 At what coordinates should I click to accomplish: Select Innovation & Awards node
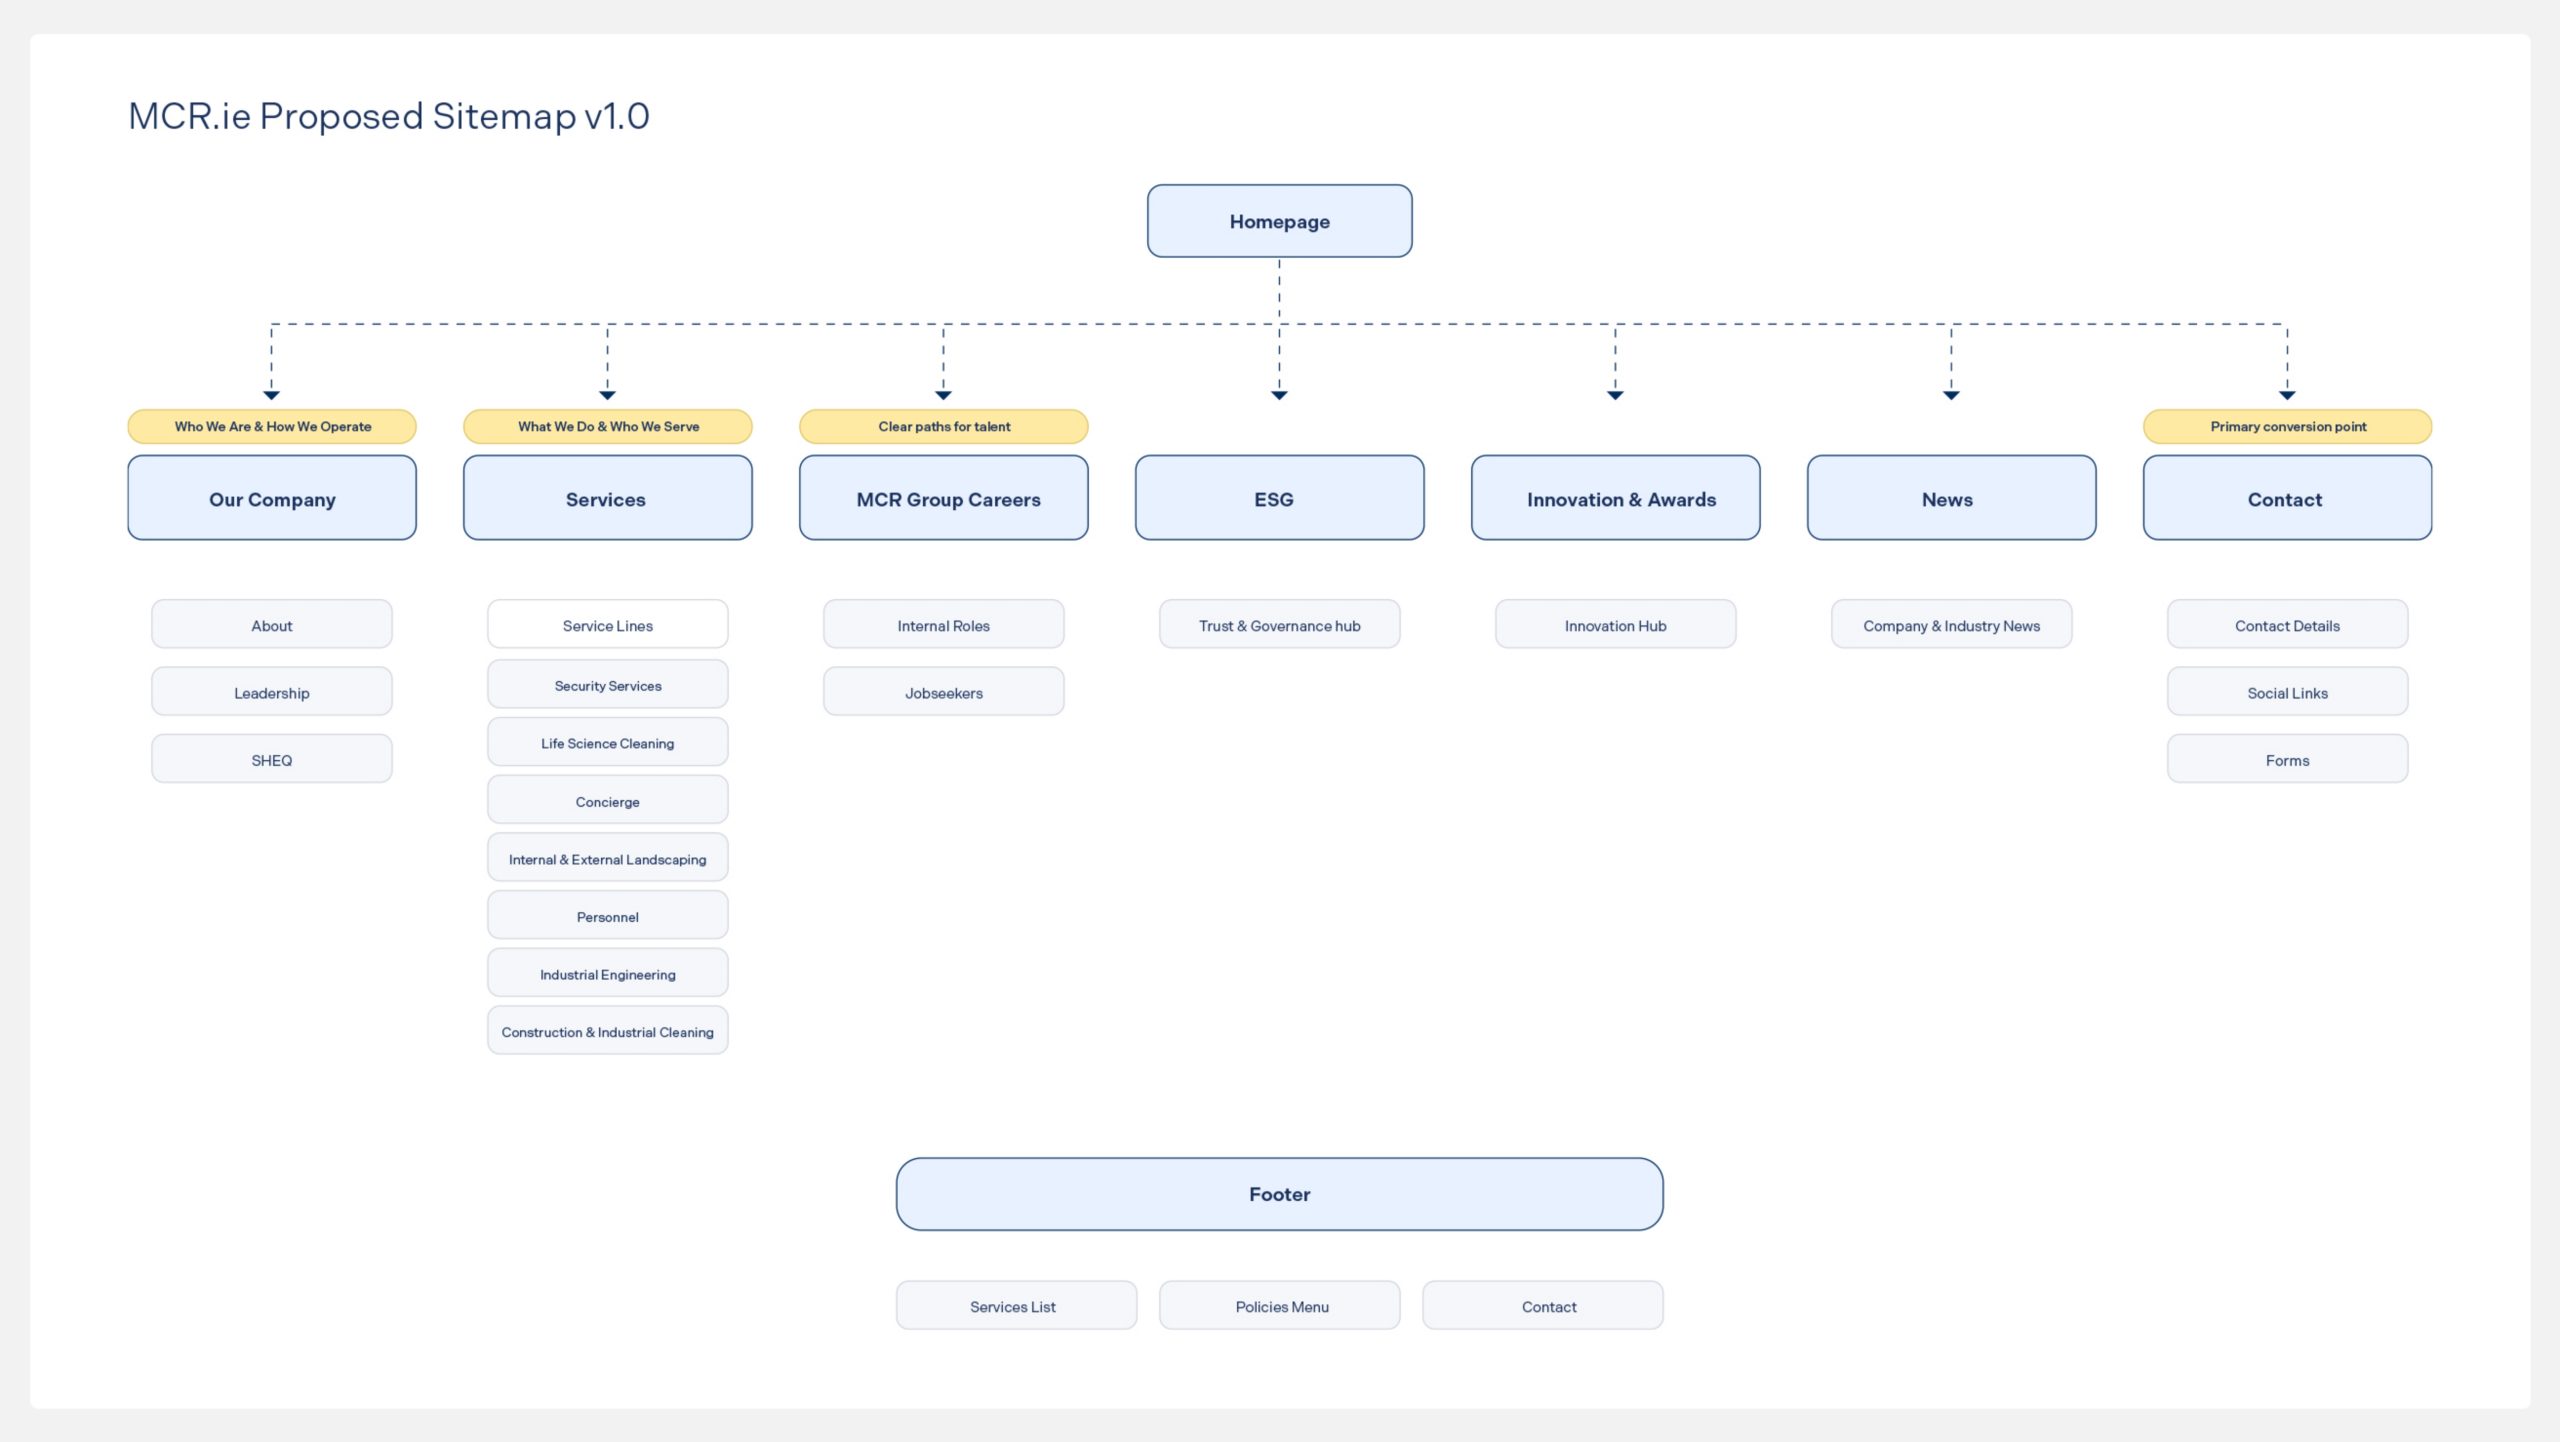click(x=1615, y=498)
